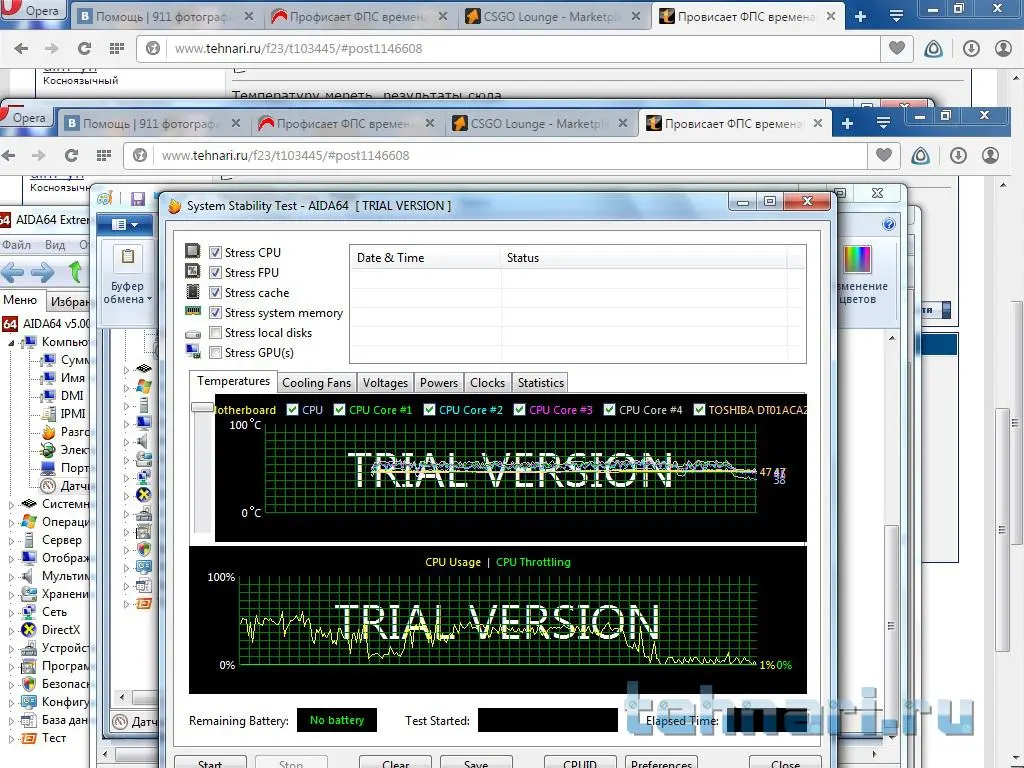The width and height of the screenshot is (1024, 768).
Task: Expand the Операци tree node
Action: [x=11, y=522]
